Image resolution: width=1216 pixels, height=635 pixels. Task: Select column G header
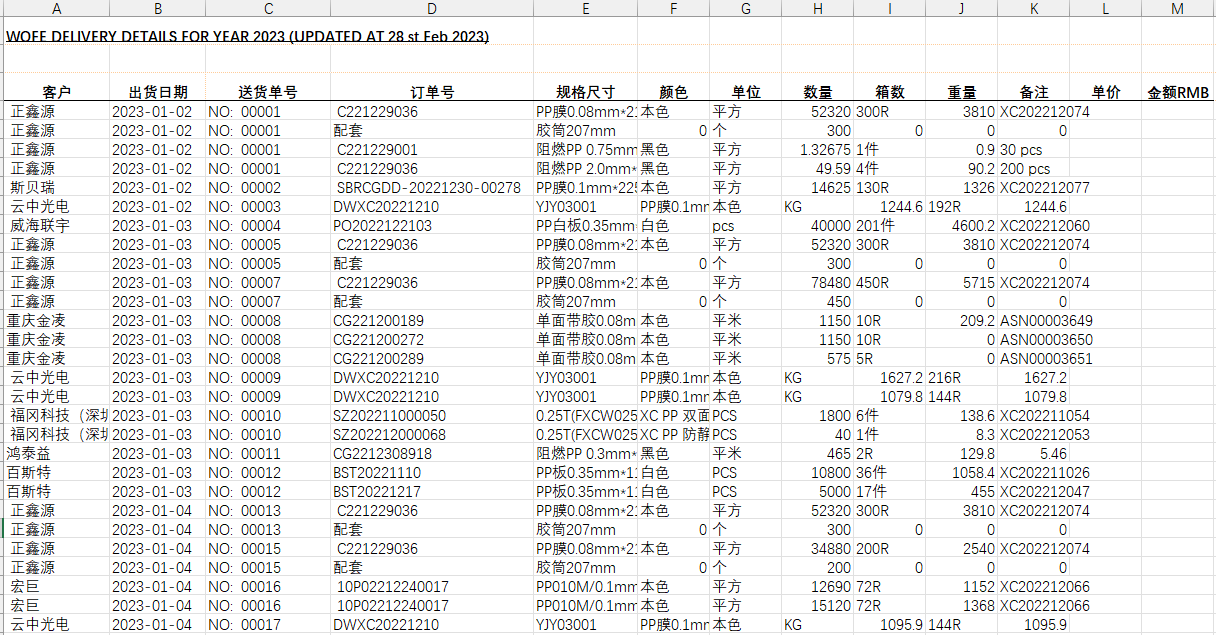pyautogui.click(x=746, y=9)
